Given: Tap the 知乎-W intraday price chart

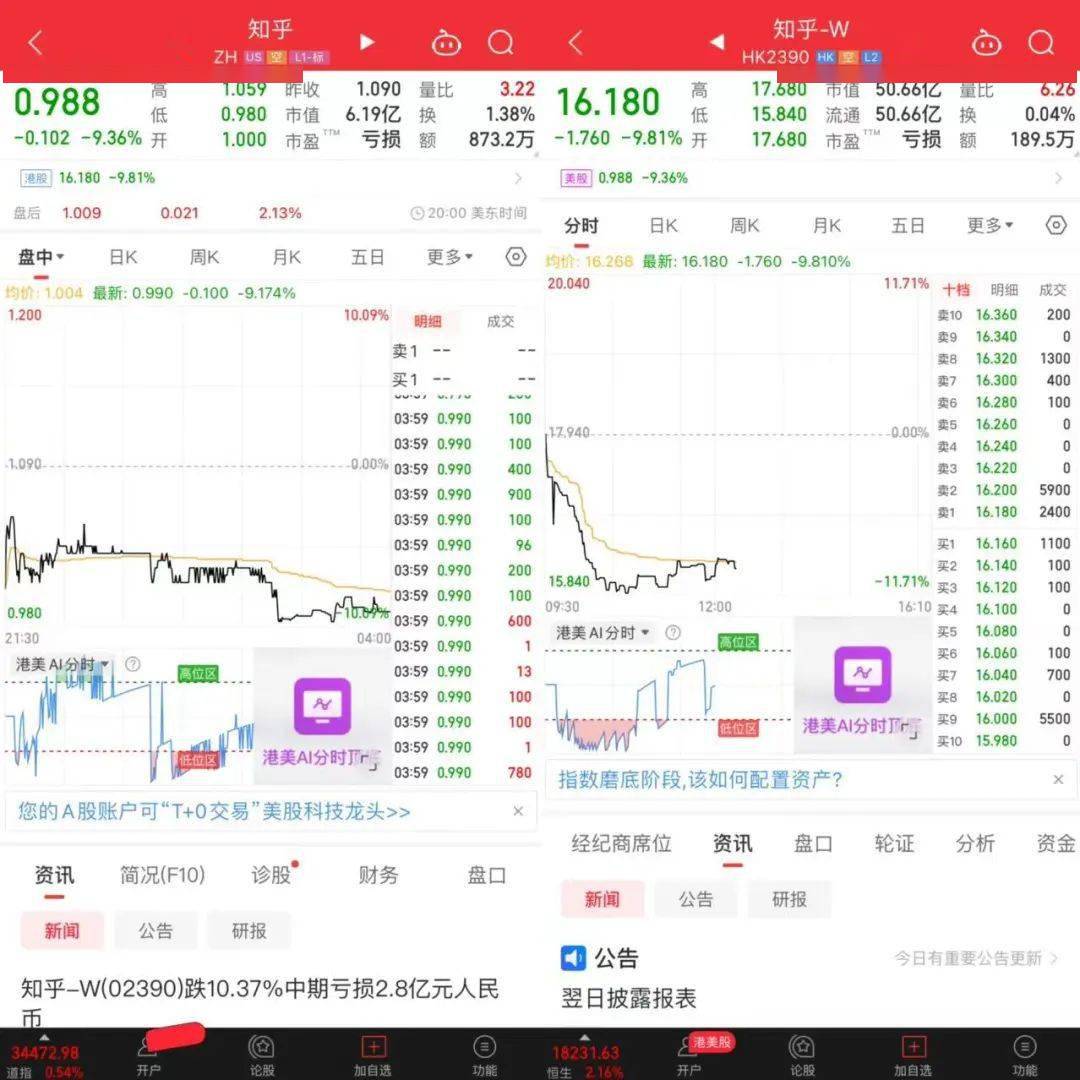Looking at the screenshot, I should click(x=737, y=436).
